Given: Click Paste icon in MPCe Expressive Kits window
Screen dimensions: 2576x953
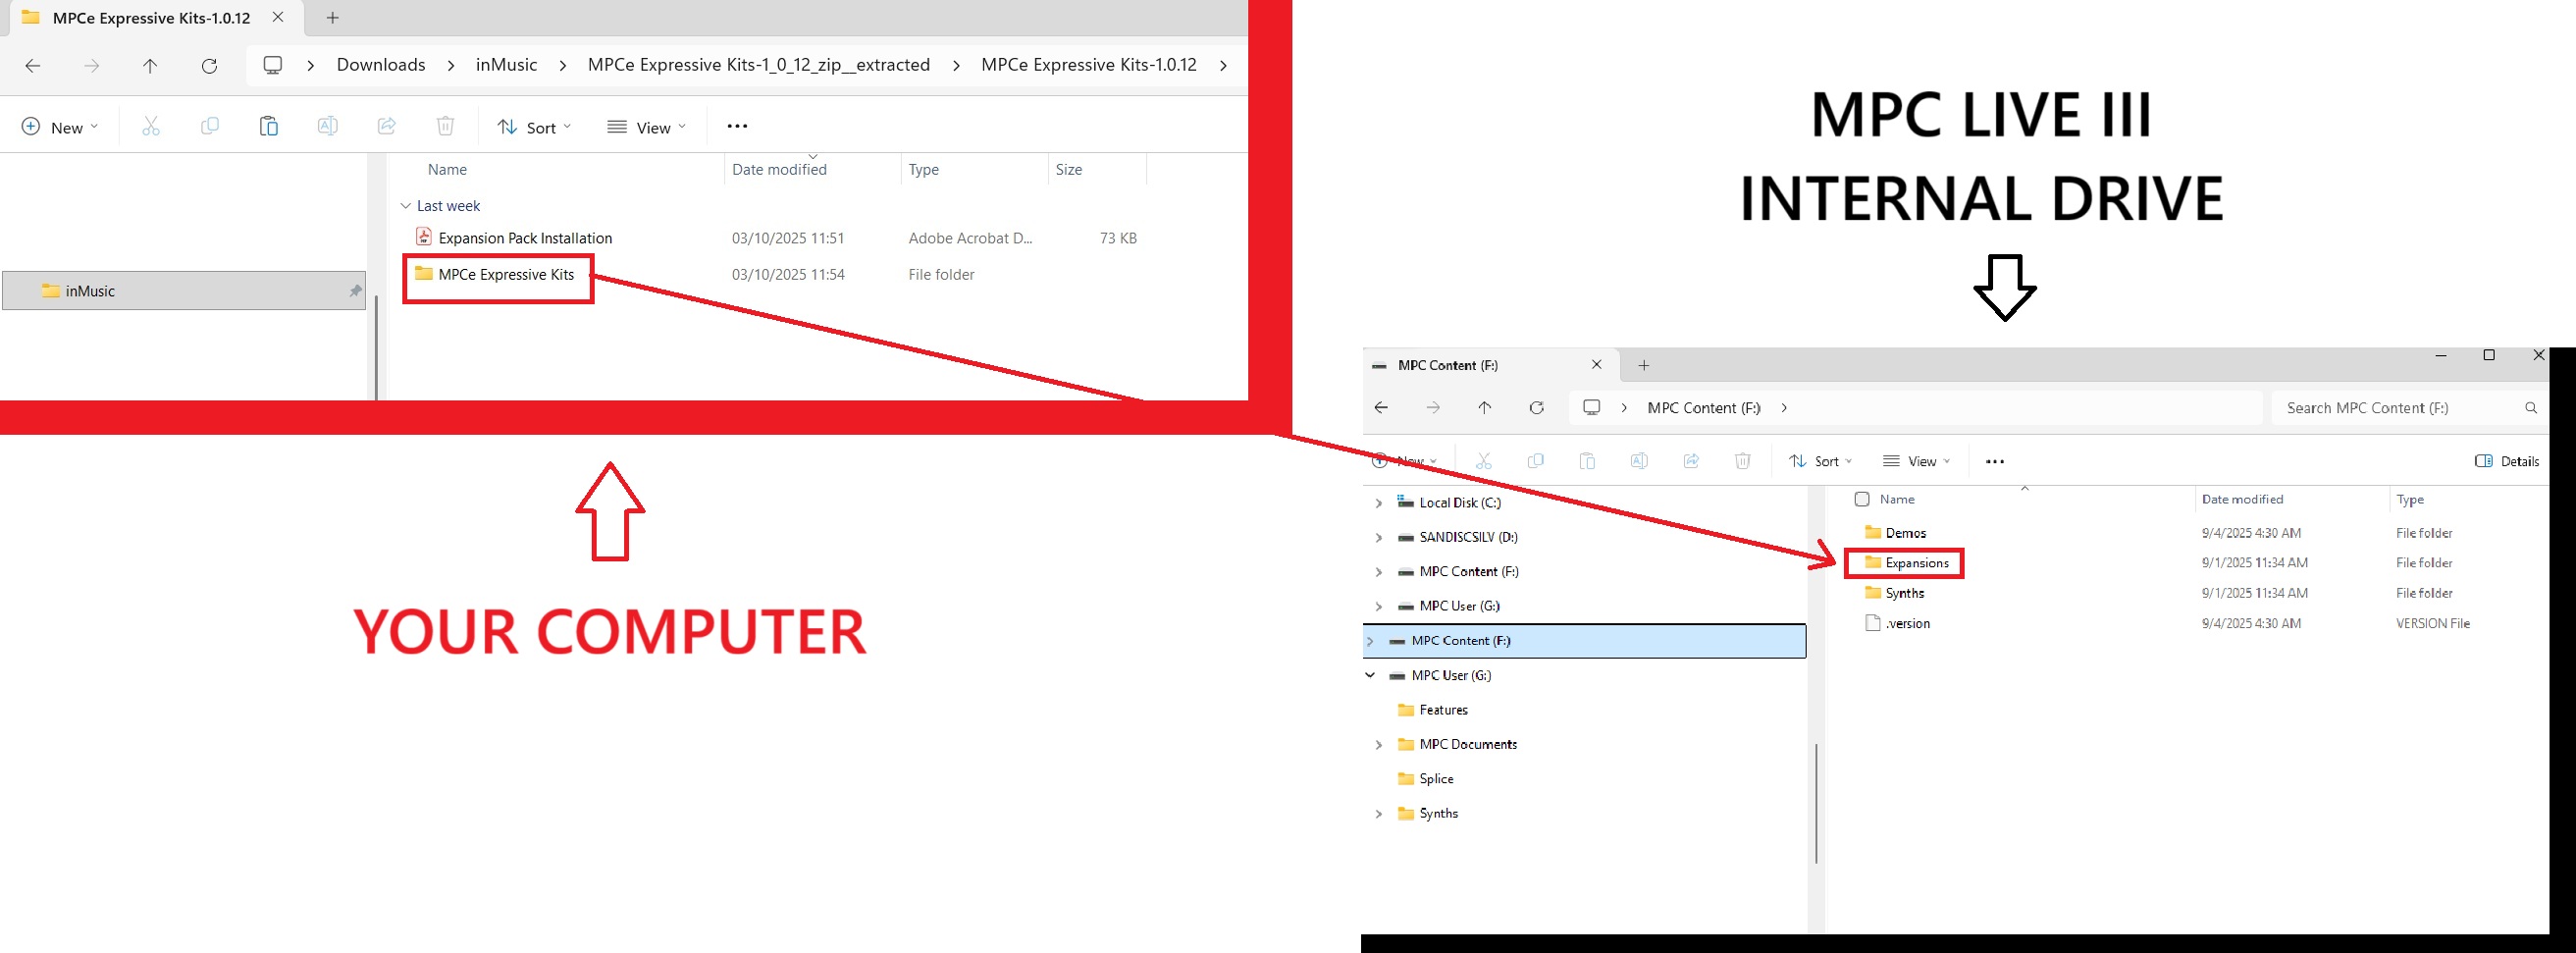Looking at the screenshot, I should coord(268,126).
